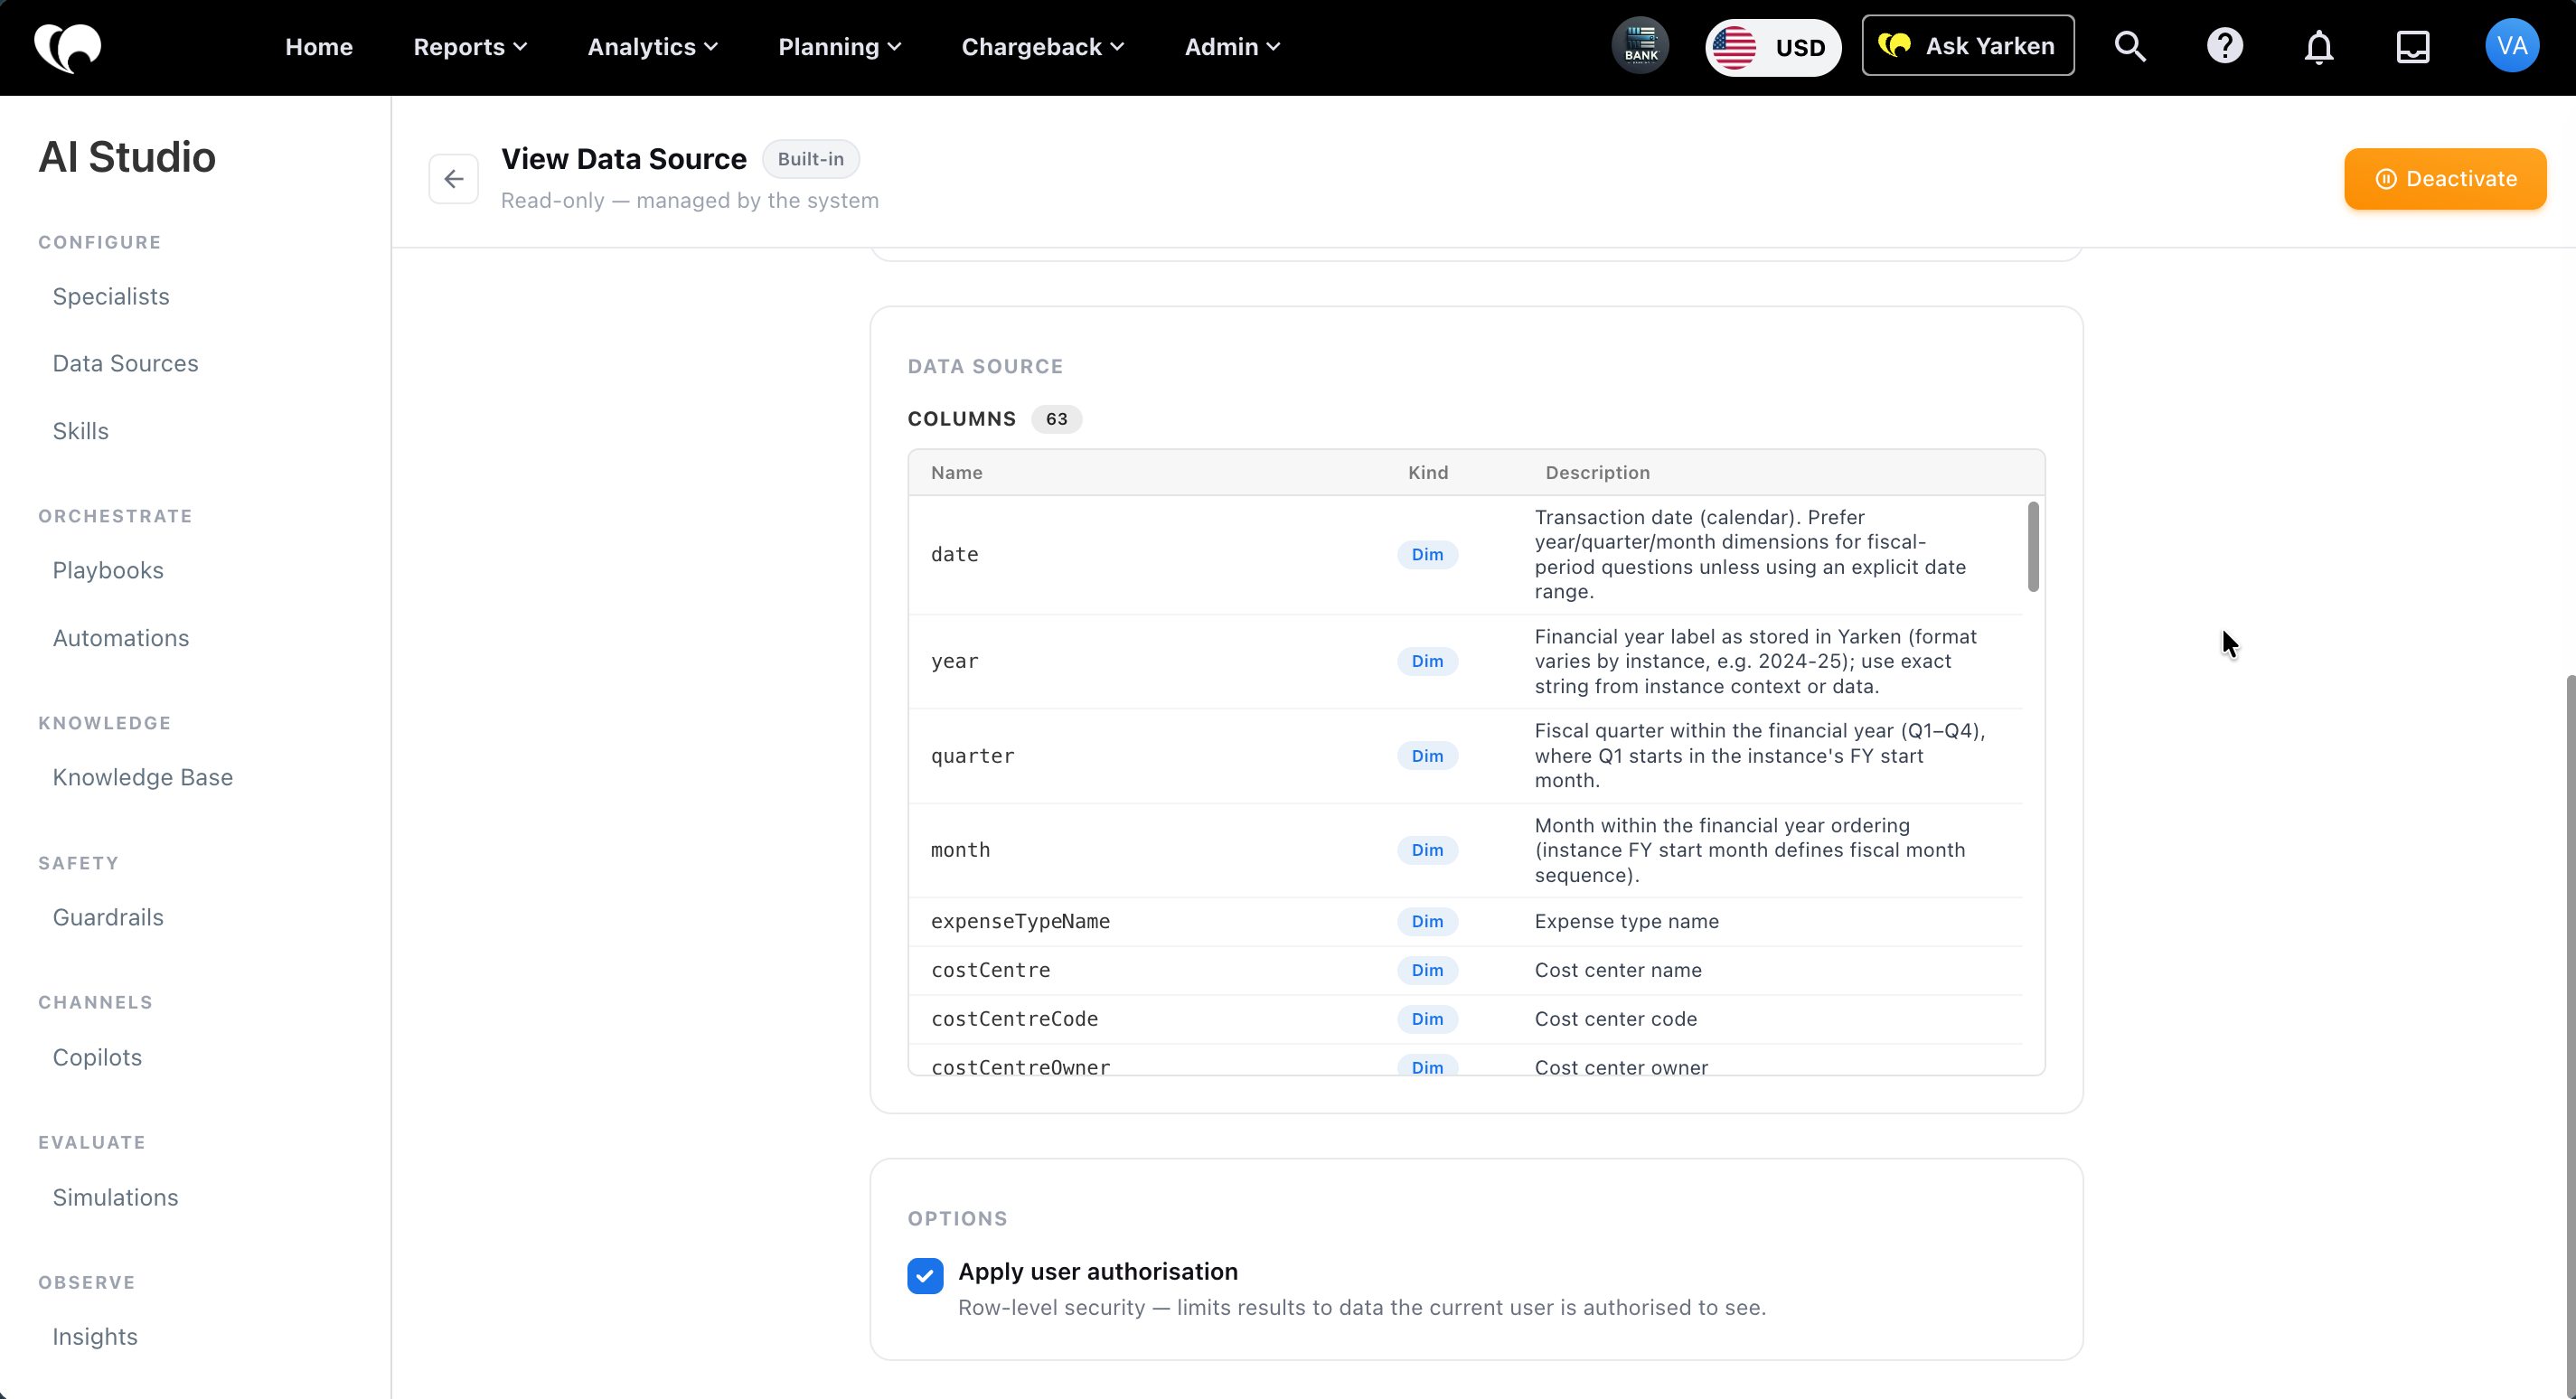Open the VA user avatar menu
The width and height of the screenshot is (2576, 1399).
[x=2511, y=46]
